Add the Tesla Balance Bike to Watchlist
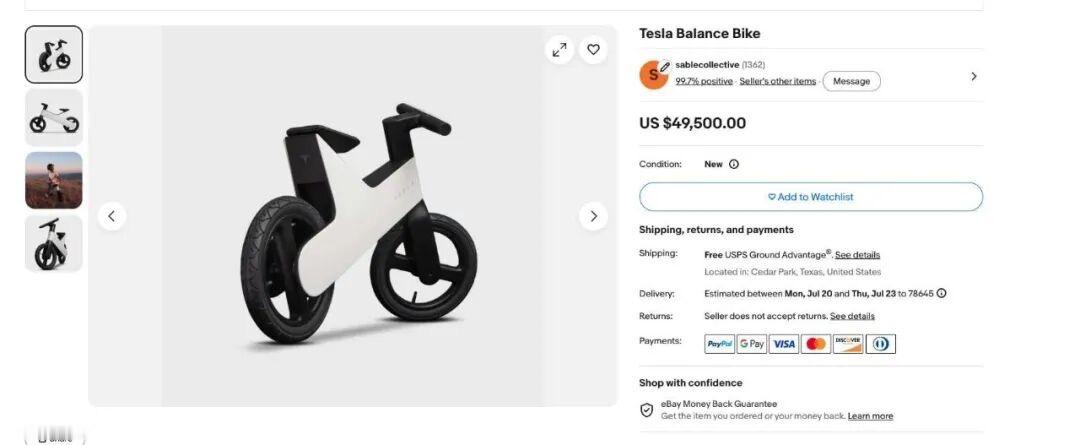The height and width of the screenshot is (445, 1080). click(x=811, y=197)
